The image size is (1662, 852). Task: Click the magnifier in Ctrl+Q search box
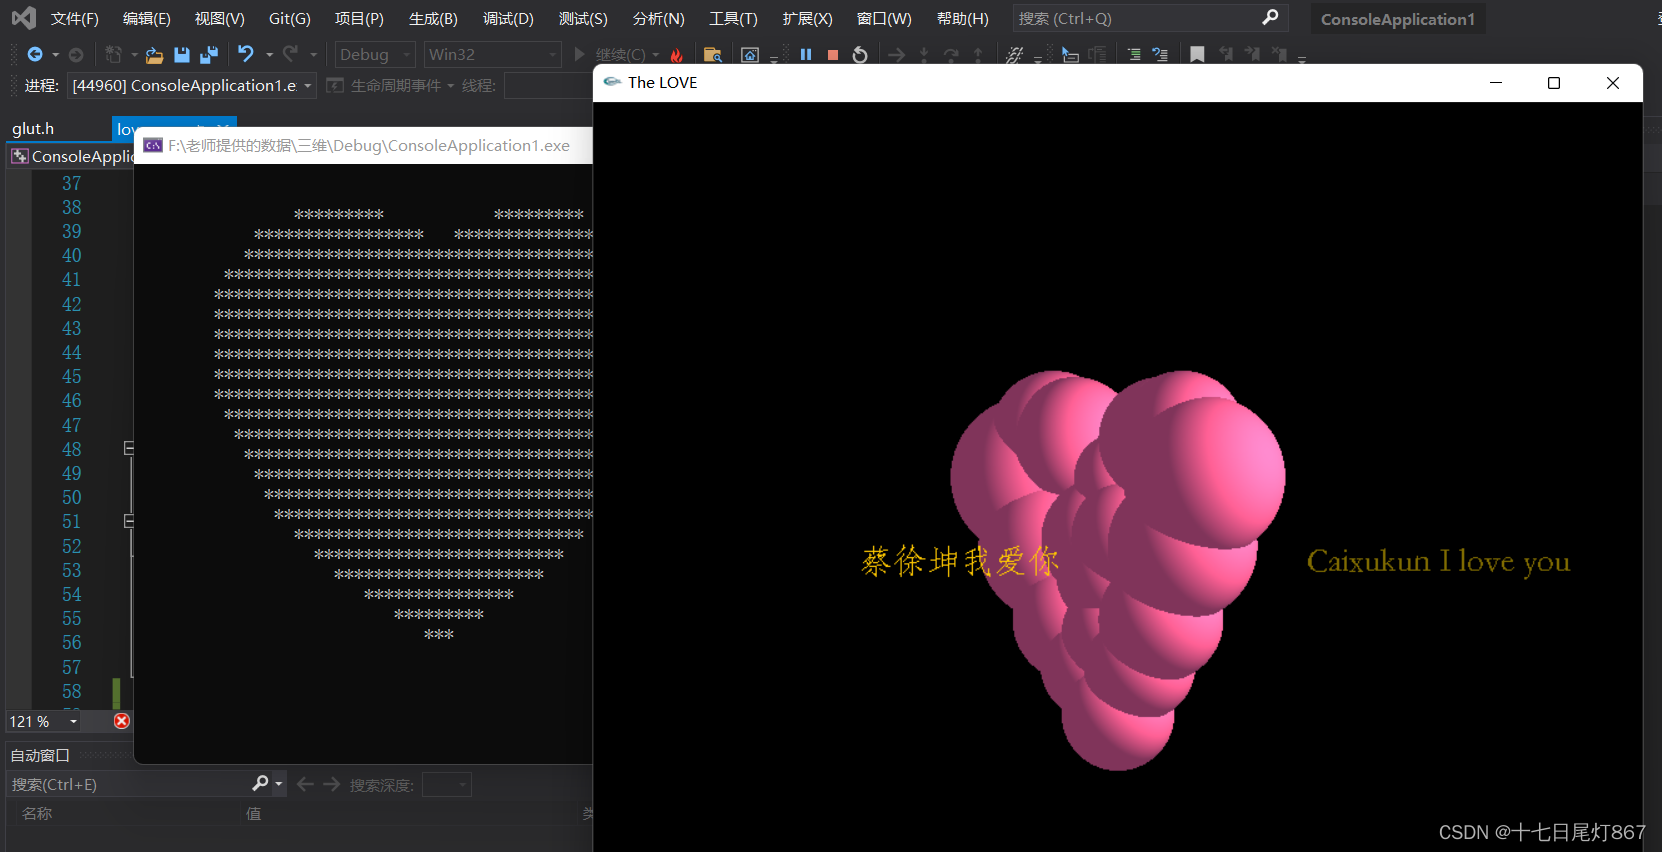(1270, 18)
